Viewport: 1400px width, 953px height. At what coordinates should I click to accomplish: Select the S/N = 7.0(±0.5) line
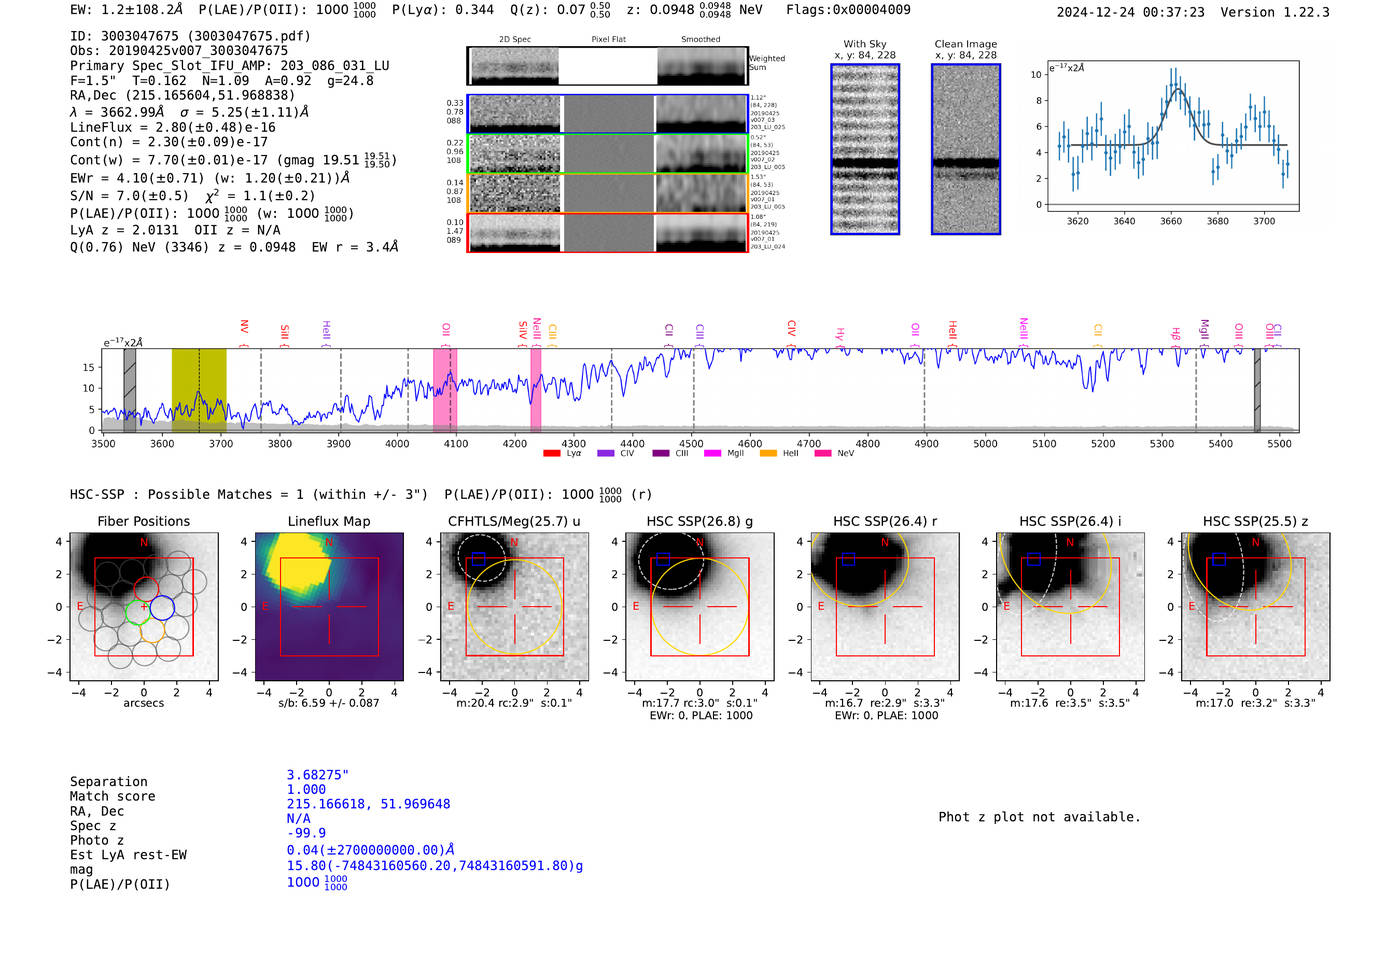(x=193, y=196)
